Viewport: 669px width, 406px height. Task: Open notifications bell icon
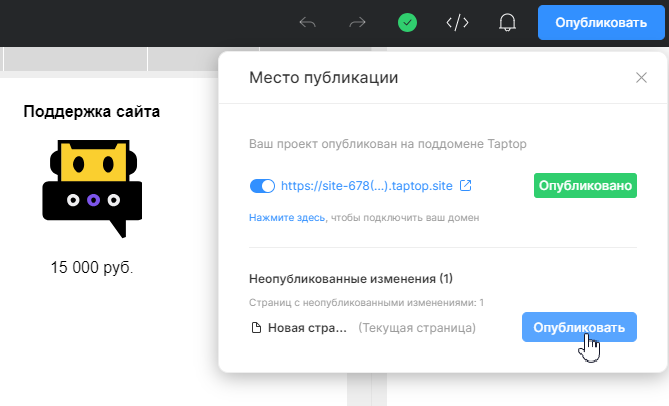click(507, 23)
